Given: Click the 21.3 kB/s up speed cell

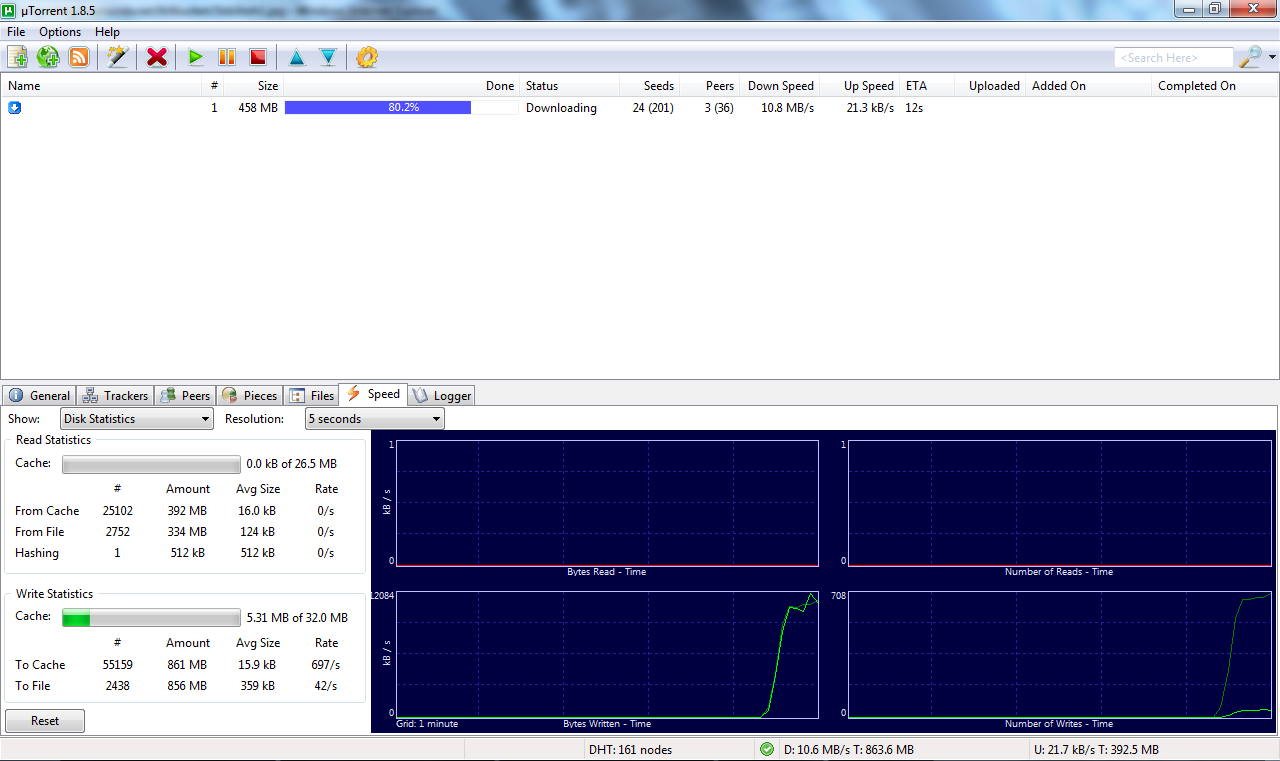Looking at the screenshot, I should tap(870, 108).
